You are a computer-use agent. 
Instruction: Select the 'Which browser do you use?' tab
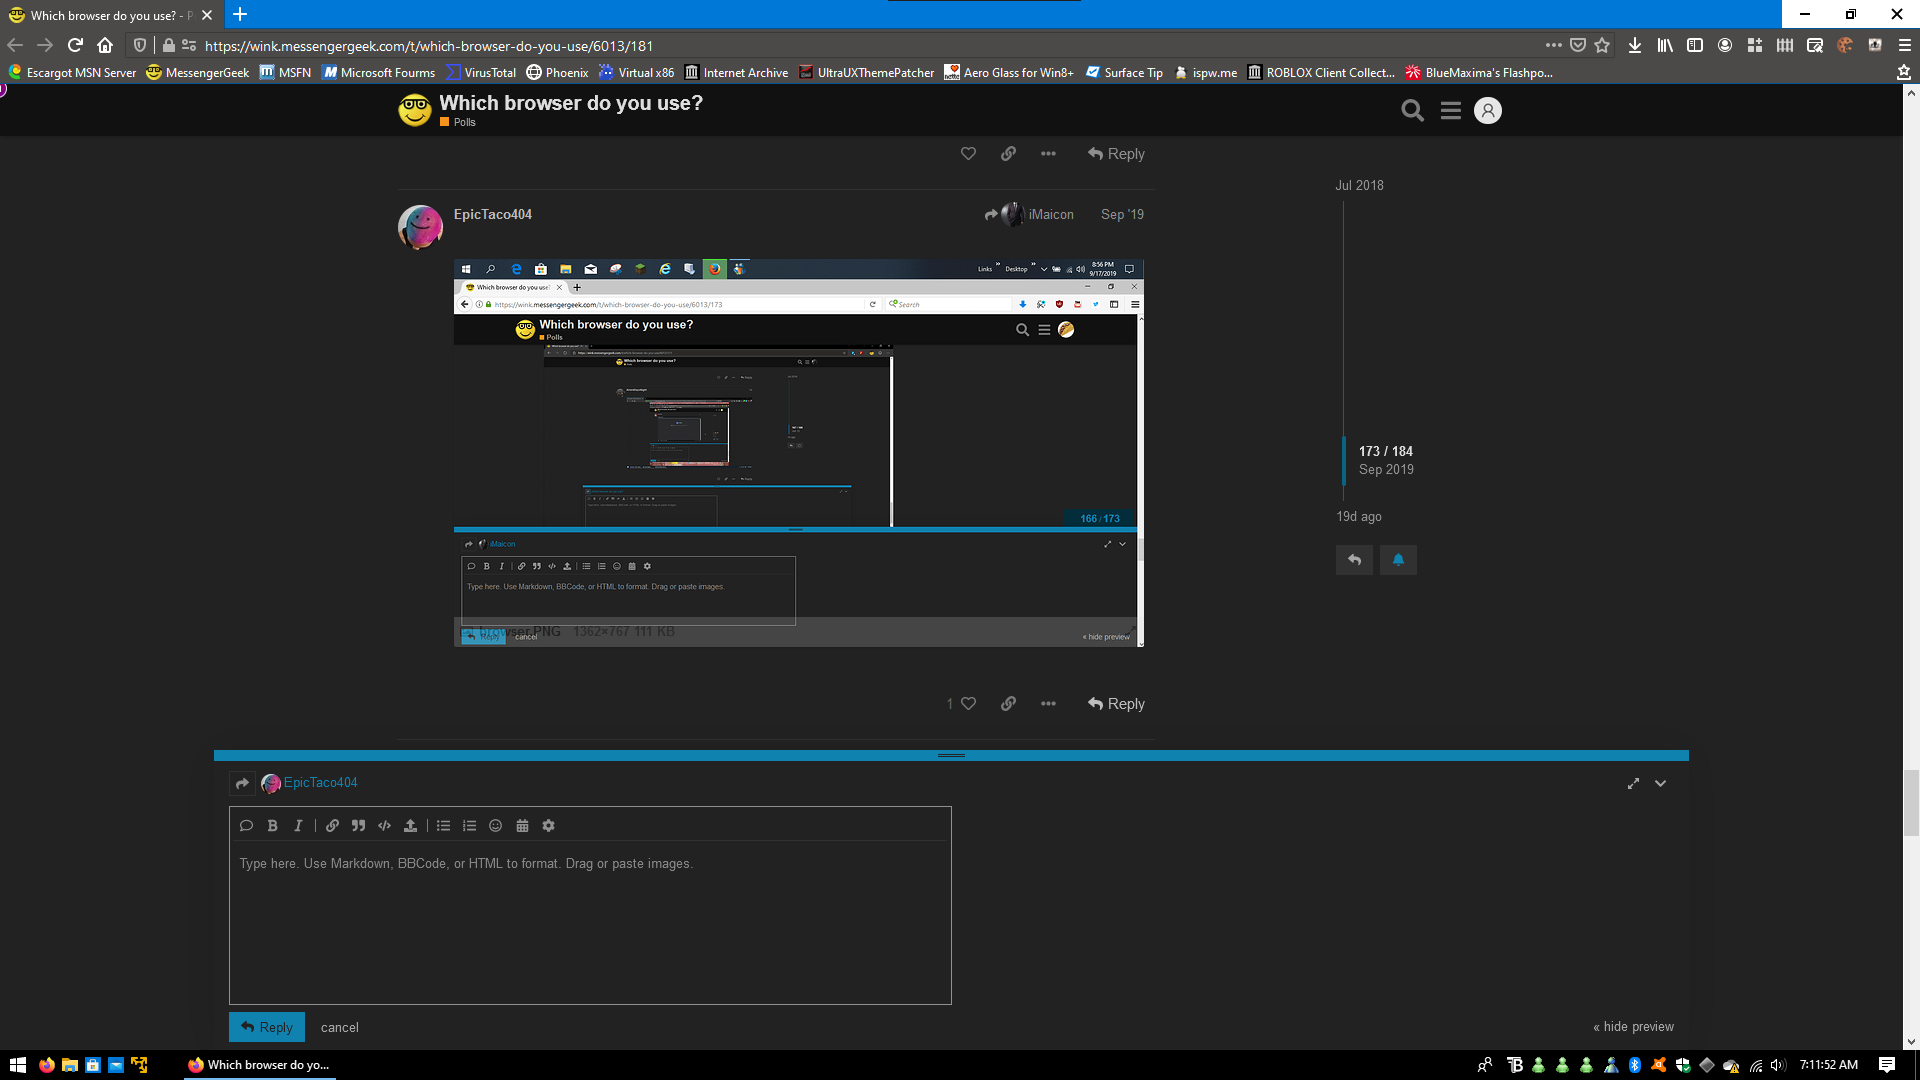click(x=110, y=15)
